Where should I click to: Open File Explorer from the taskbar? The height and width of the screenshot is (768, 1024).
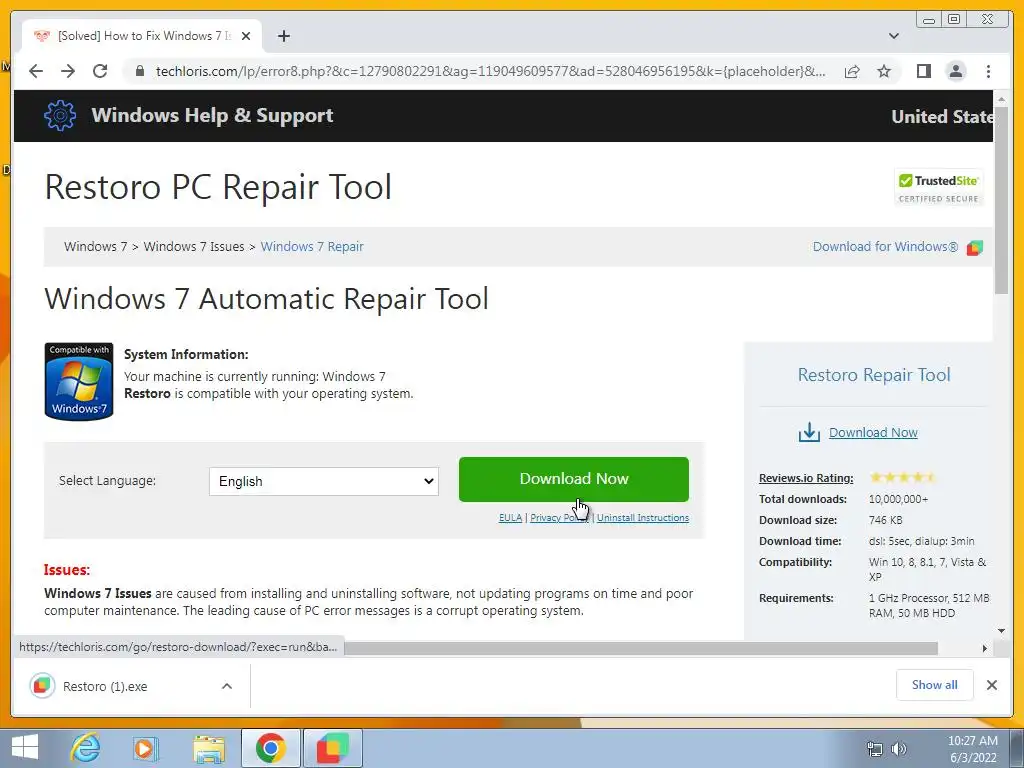pyautogui.click(x=209, y=748)
